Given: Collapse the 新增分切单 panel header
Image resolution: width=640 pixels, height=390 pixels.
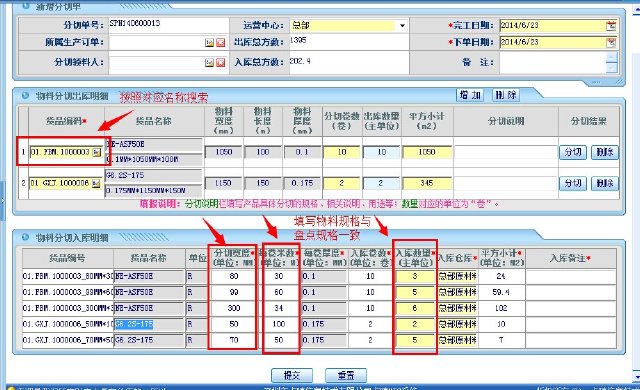Looking at the screenshot, I should (26, 6).
